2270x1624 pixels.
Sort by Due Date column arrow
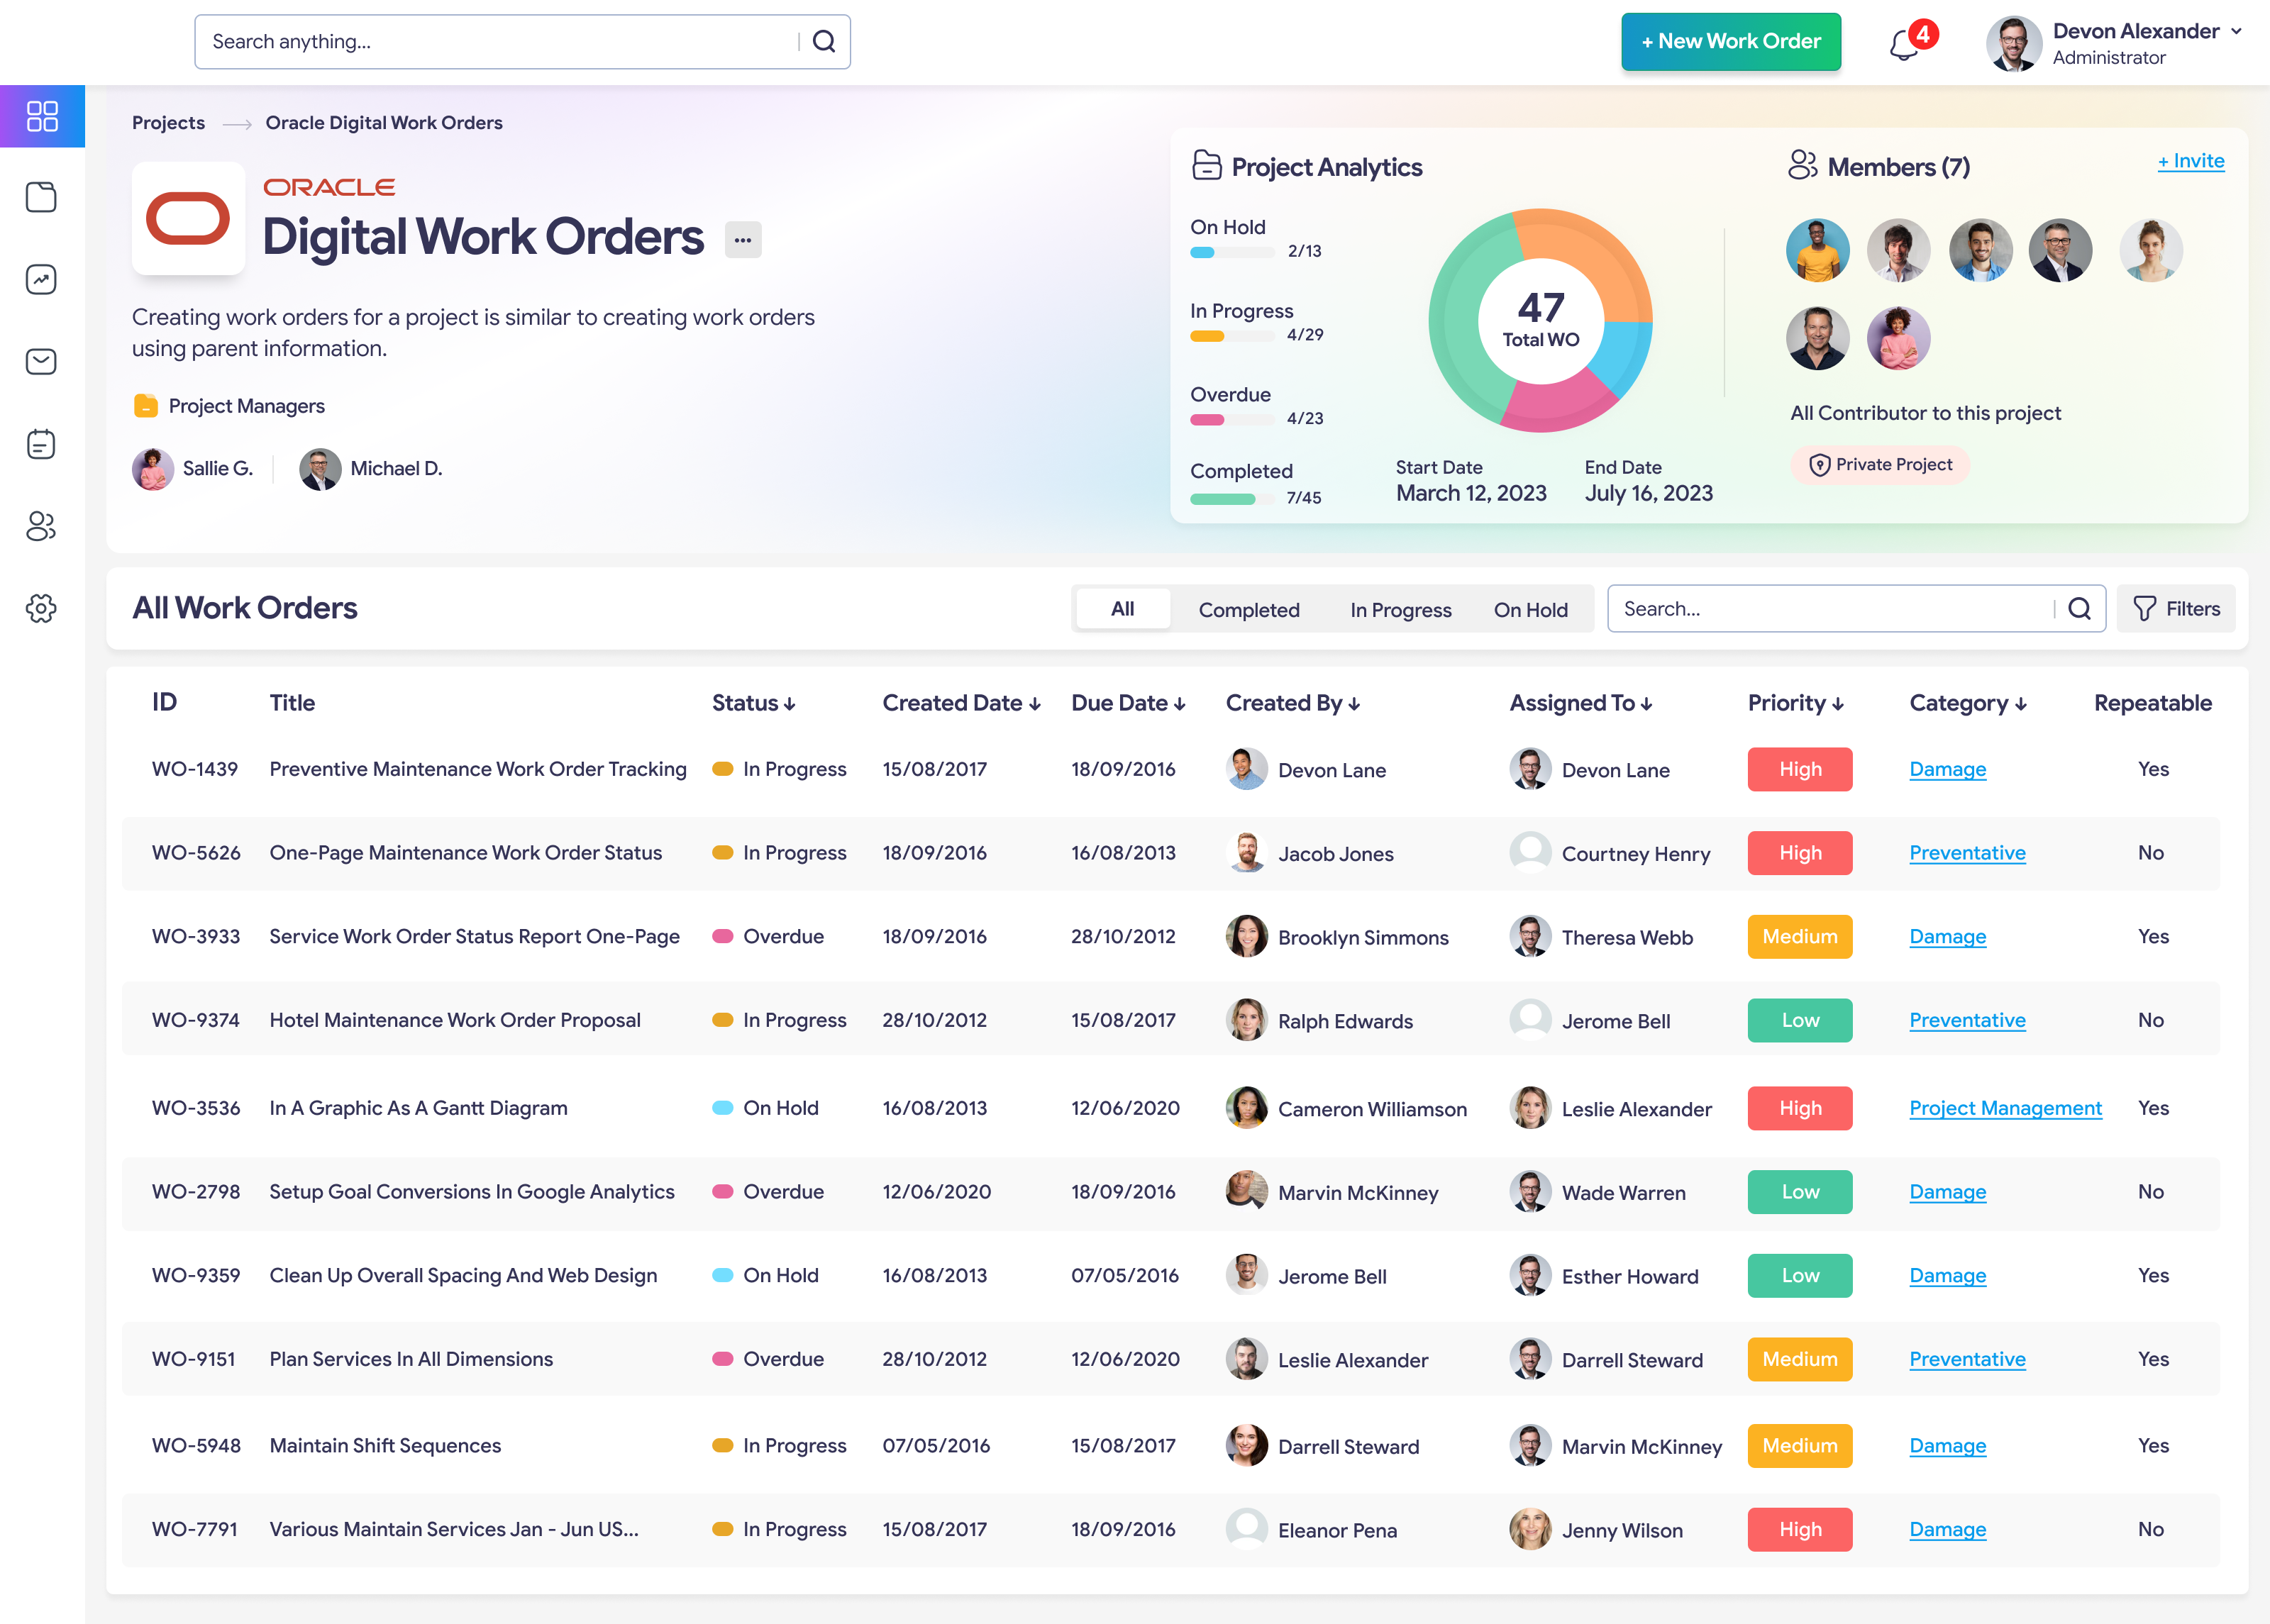click(x=1180, y=704)
